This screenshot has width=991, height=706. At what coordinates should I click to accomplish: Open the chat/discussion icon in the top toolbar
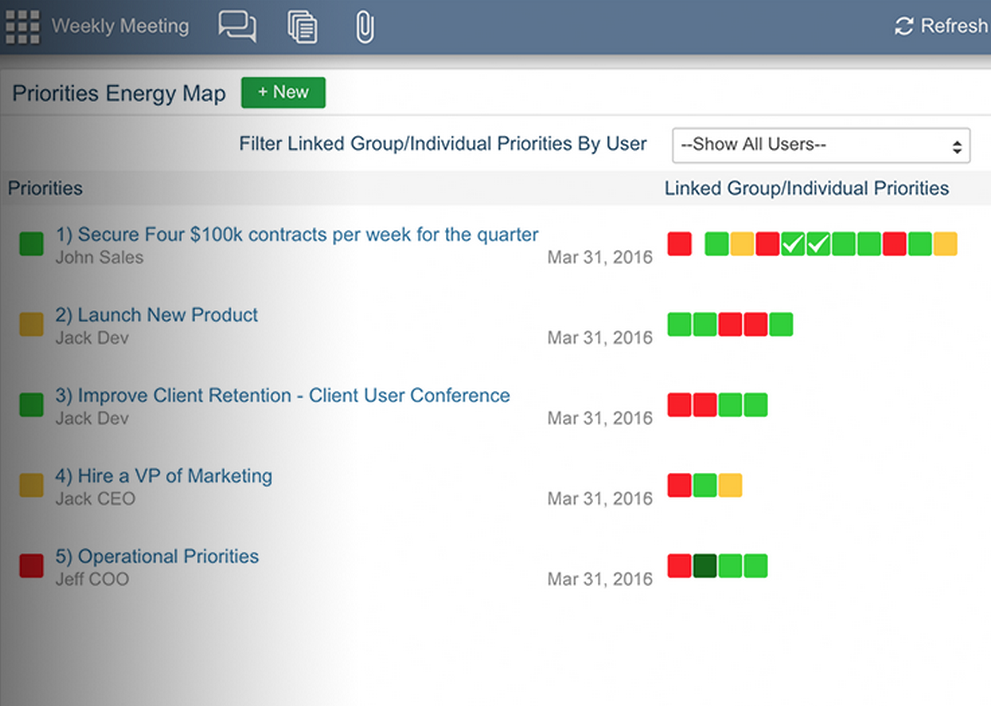pyautogui.click(x=237, y=26)
